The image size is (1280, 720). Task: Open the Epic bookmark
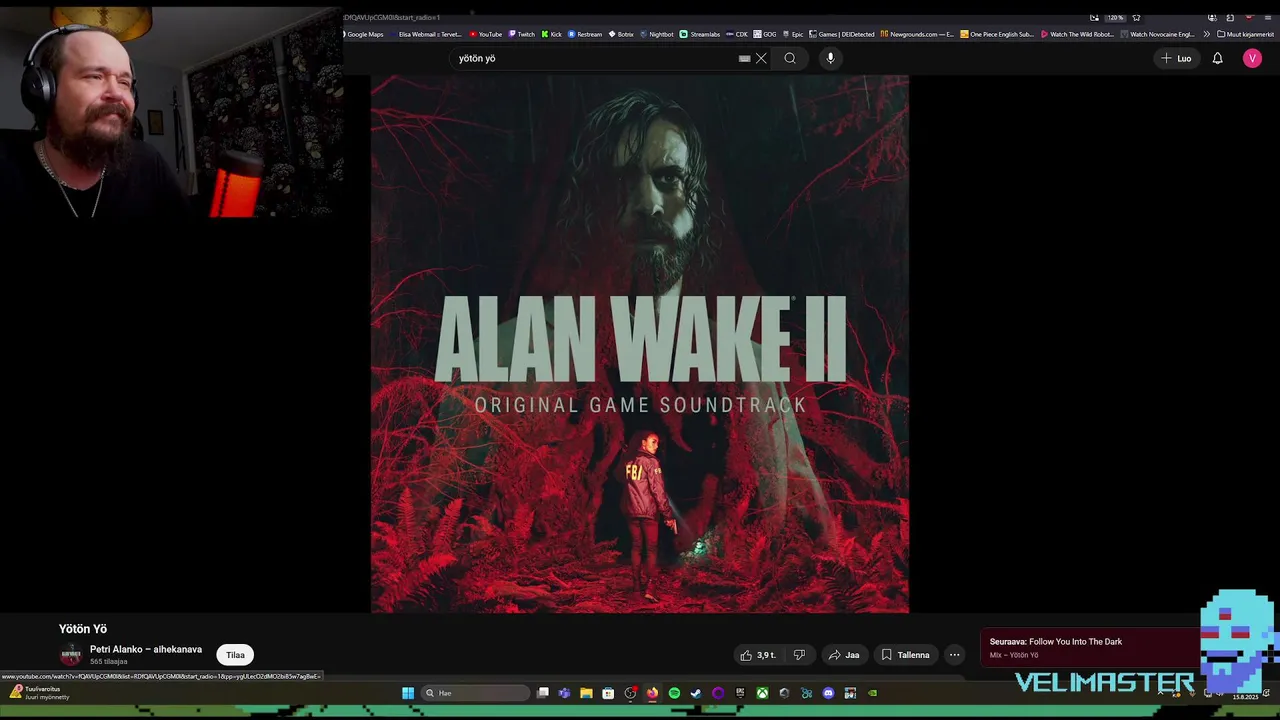pos(792,34)
